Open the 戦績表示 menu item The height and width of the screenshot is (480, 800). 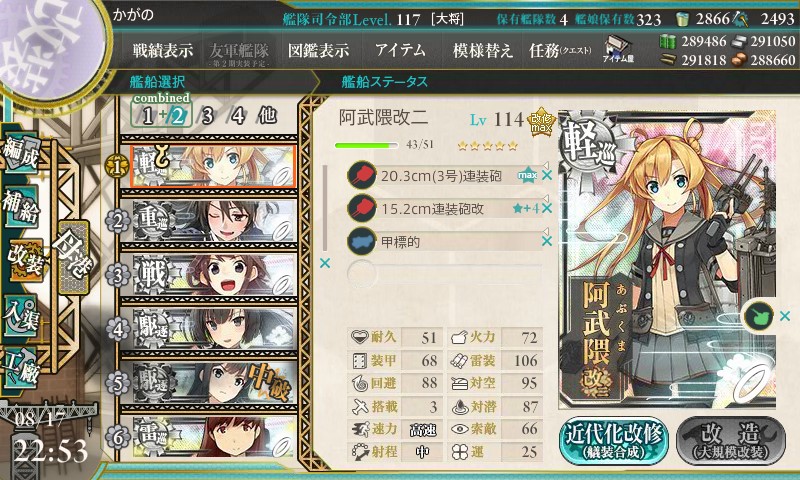tap(163, 50)
